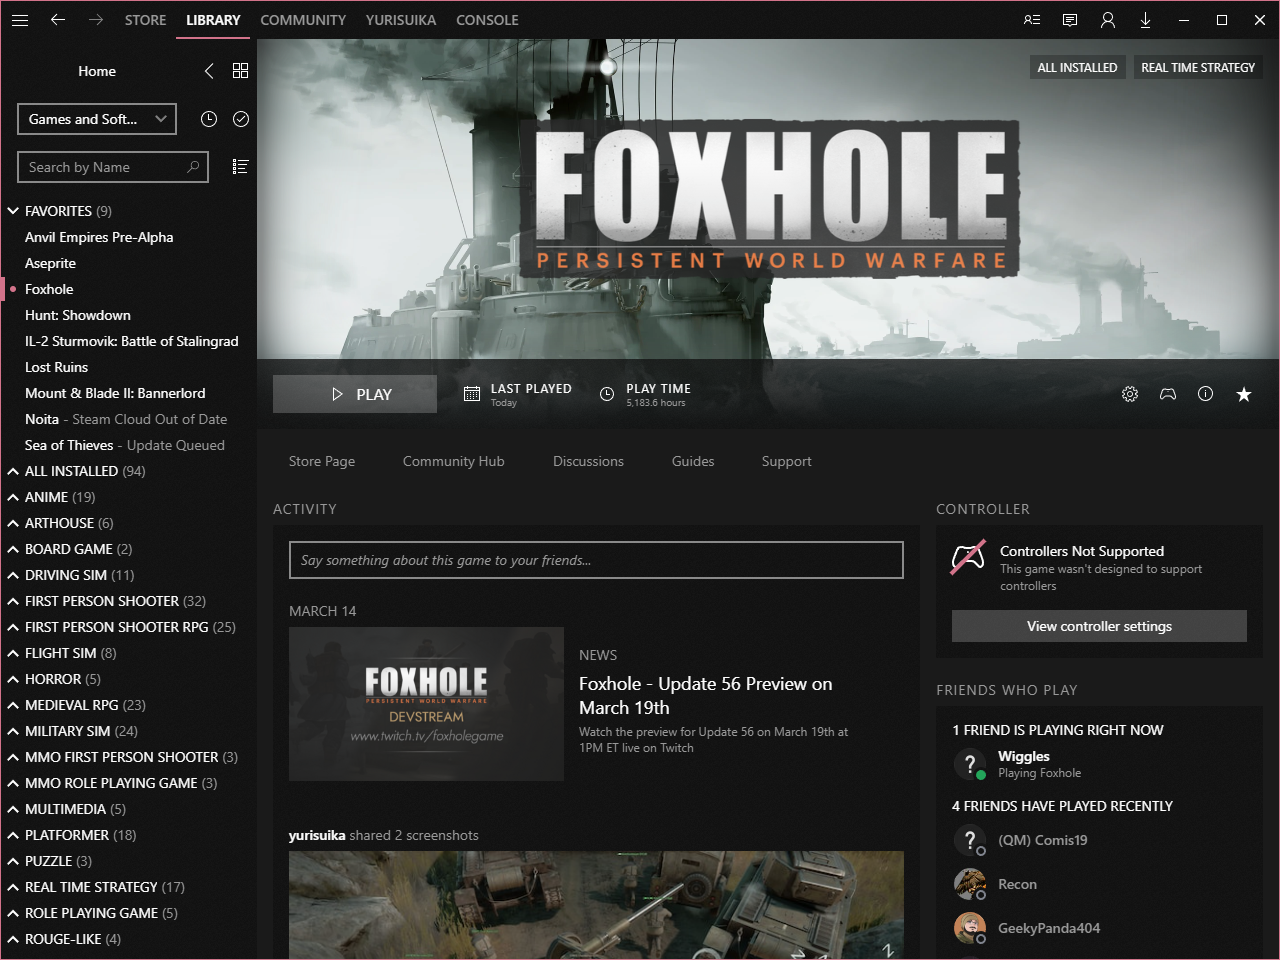Open the CONSOLE tab
The height and width of the screenshot is (960, 1280).
(x=487, y=20)
